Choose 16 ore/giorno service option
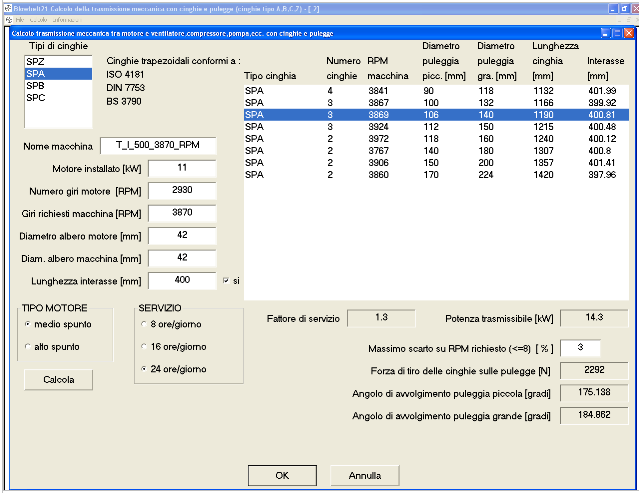Screen dimensions: 639x493 click(x=143, y=346)
